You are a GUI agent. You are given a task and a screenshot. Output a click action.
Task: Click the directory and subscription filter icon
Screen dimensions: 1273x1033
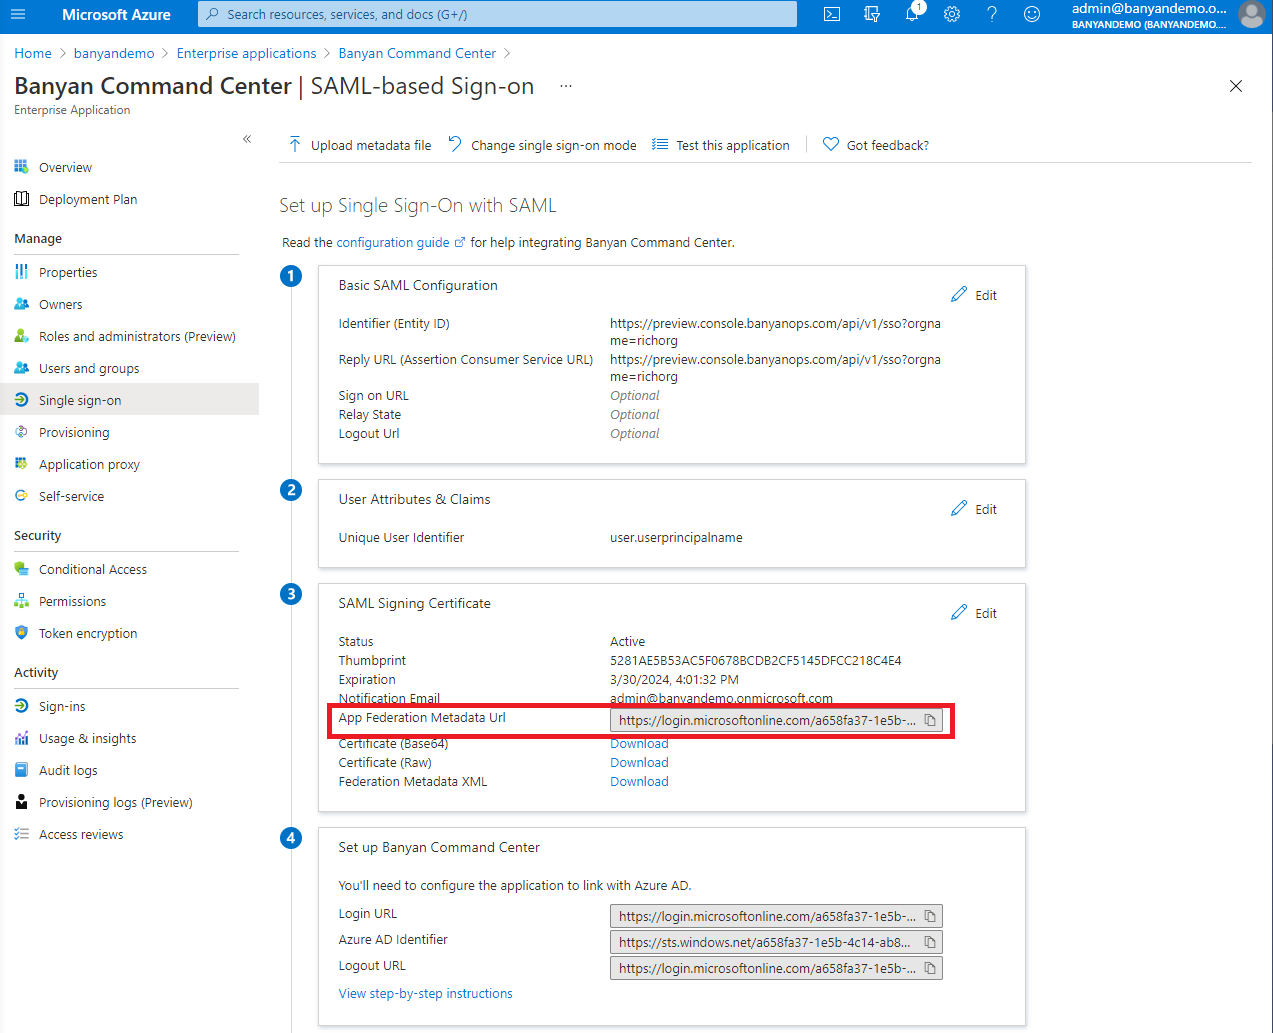872,14
